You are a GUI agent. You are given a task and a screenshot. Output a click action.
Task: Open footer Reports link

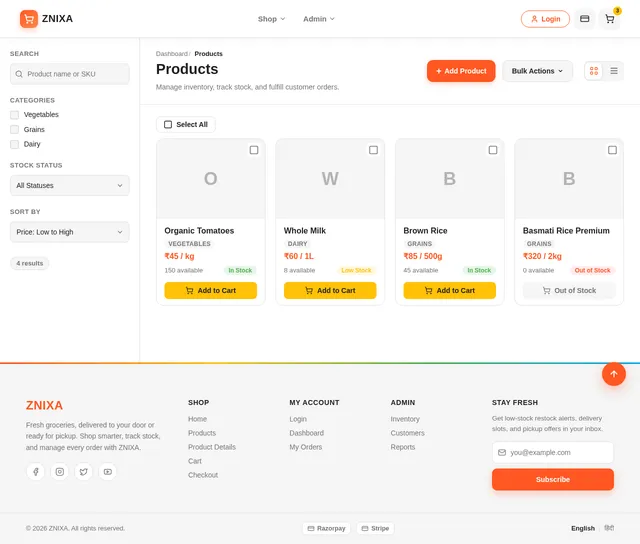point(403,447)
